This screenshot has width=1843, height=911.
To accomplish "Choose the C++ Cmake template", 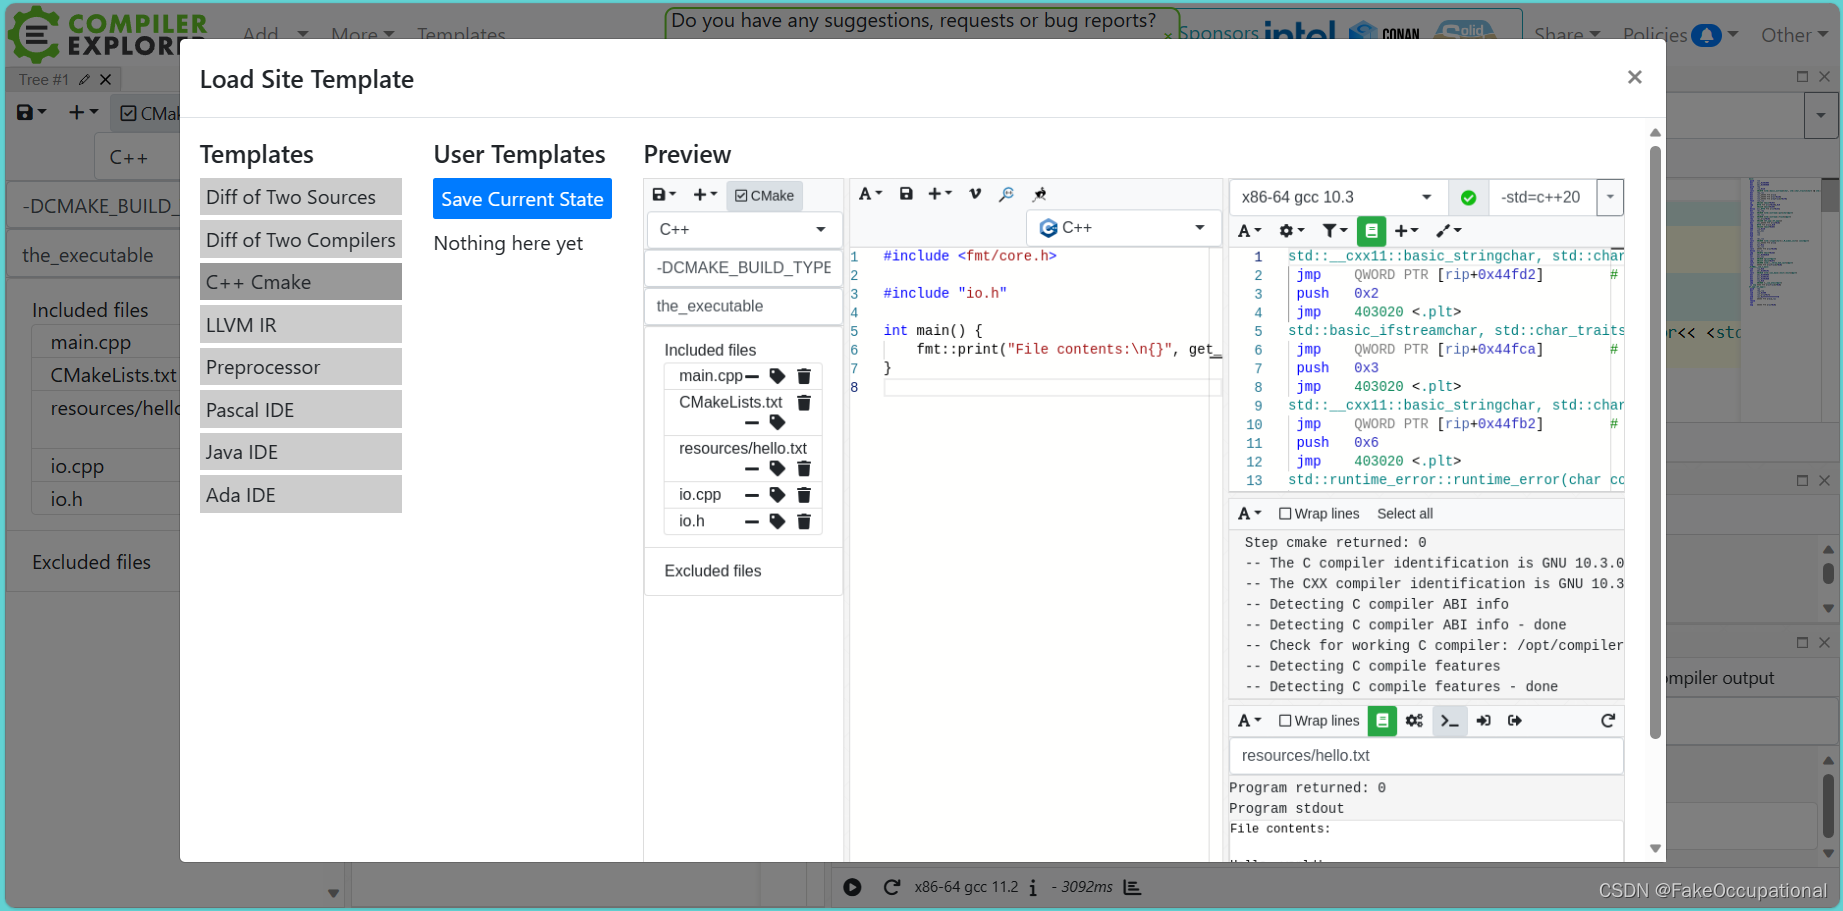I will pos(300,282).
